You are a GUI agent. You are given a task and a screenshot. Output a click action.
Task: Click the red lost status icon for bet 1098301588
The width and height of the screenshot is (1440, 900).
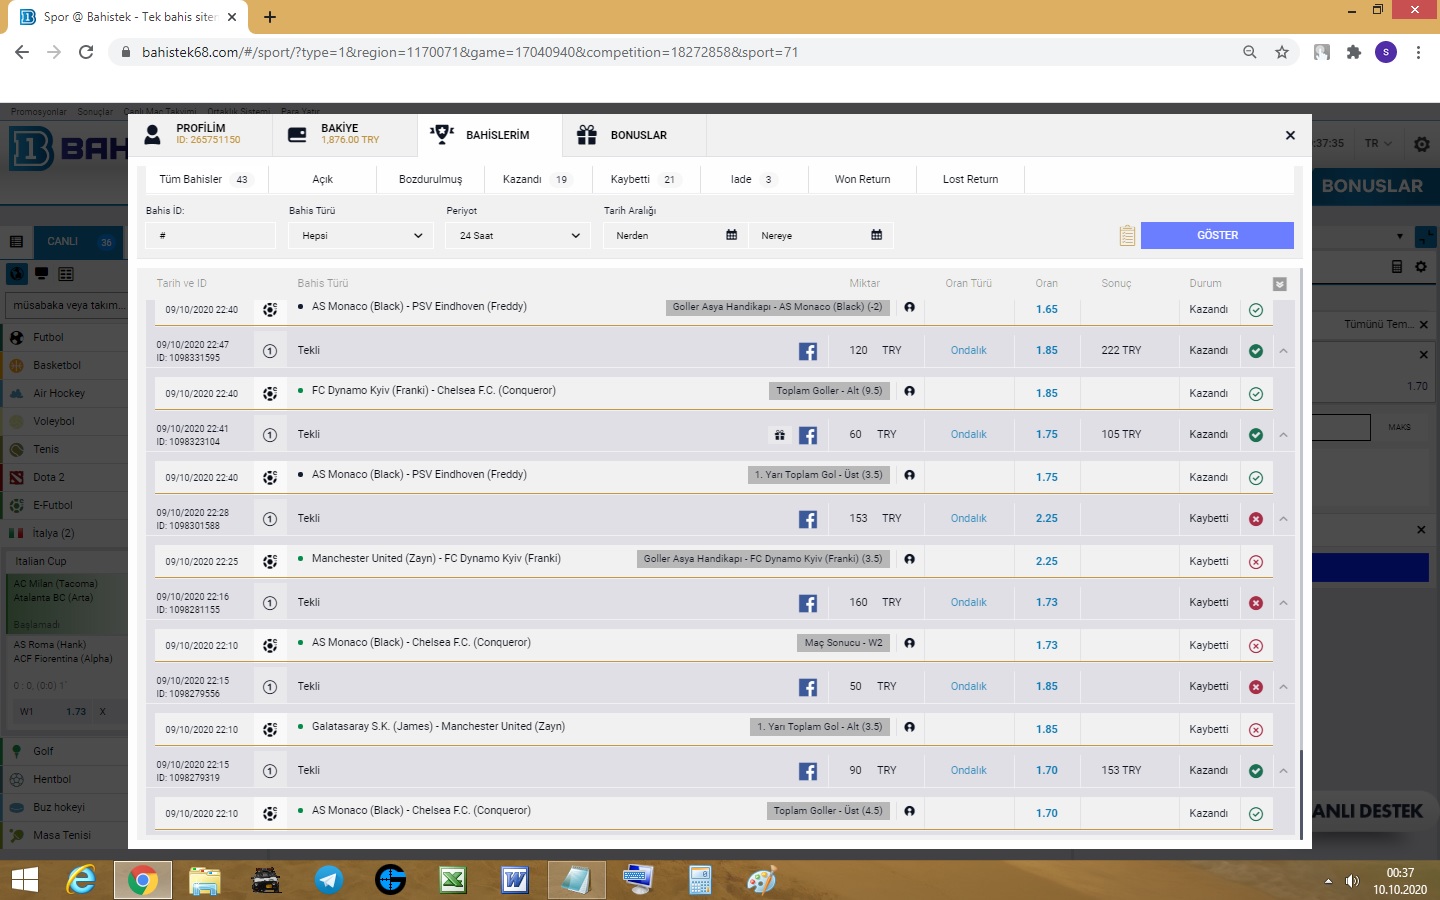[x=1256, y=519]
